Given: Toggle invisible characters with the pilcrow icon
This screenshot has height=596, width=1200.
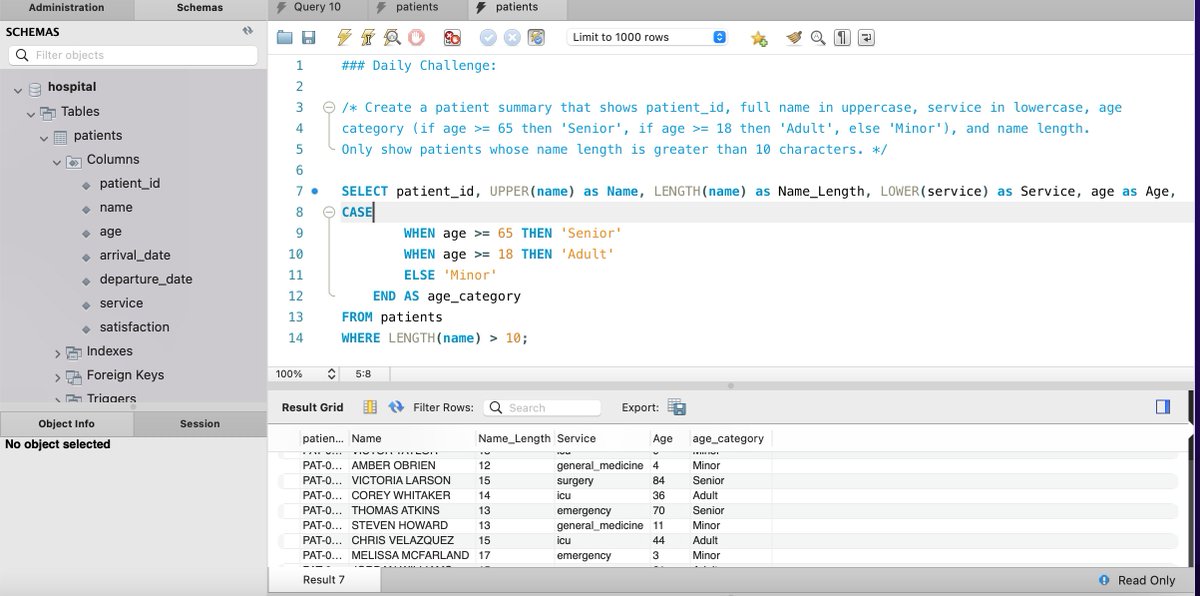Looking at the screenshot, I should [x=841, y=37].
